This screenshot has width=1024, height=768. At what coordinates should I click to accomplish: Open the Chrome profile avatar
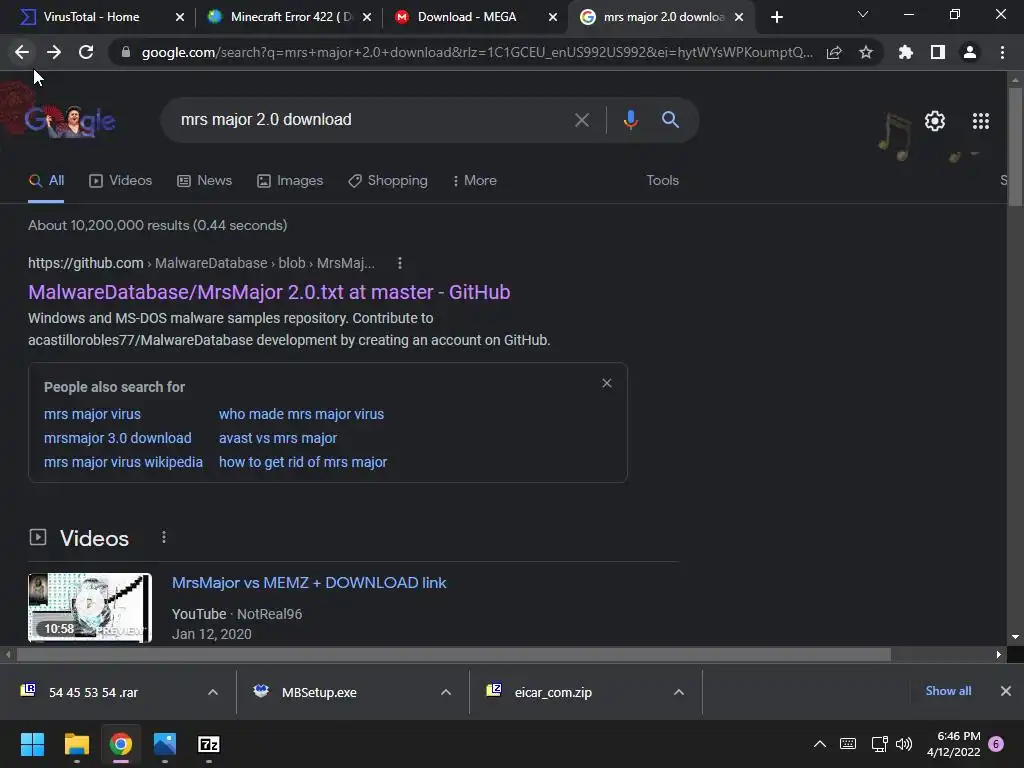[x=970, y=52]
